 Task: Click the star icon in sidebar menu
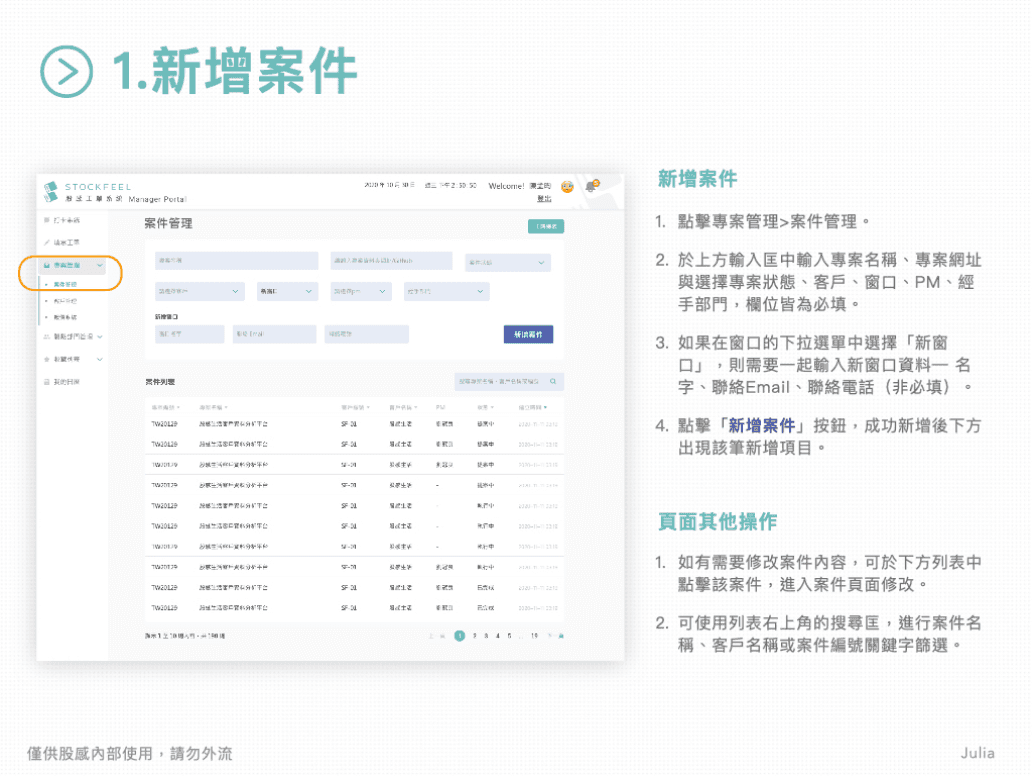pos(46,358)
